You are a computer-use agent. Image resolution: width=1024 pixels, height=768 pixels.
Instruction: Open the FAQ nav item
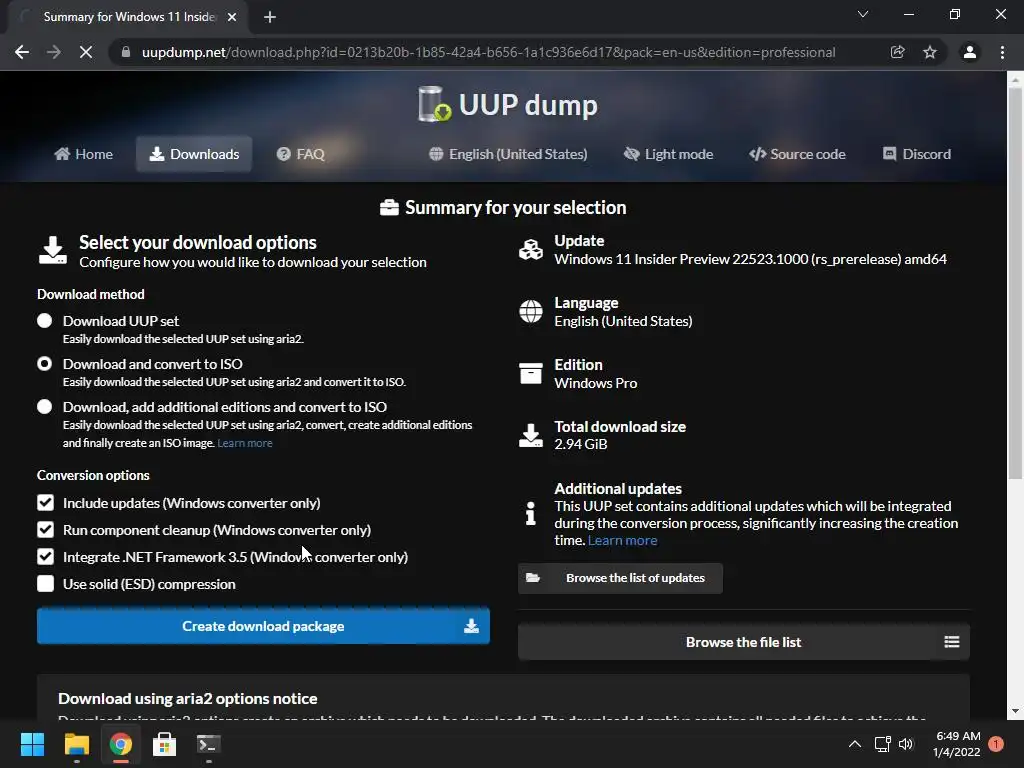pyautogui.click(x=300, y=154)
